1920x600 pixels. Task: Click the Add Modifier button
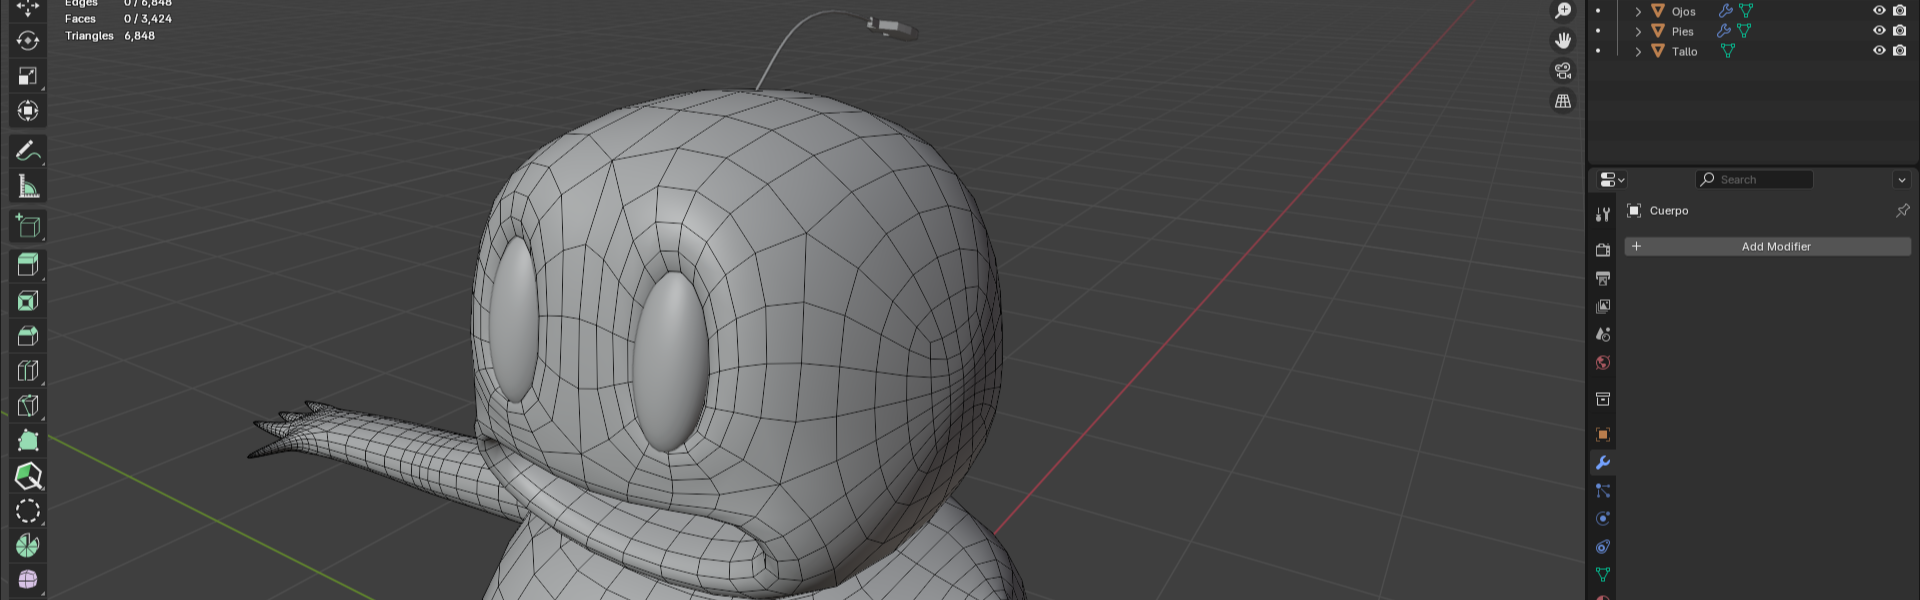click(1767, 247)
